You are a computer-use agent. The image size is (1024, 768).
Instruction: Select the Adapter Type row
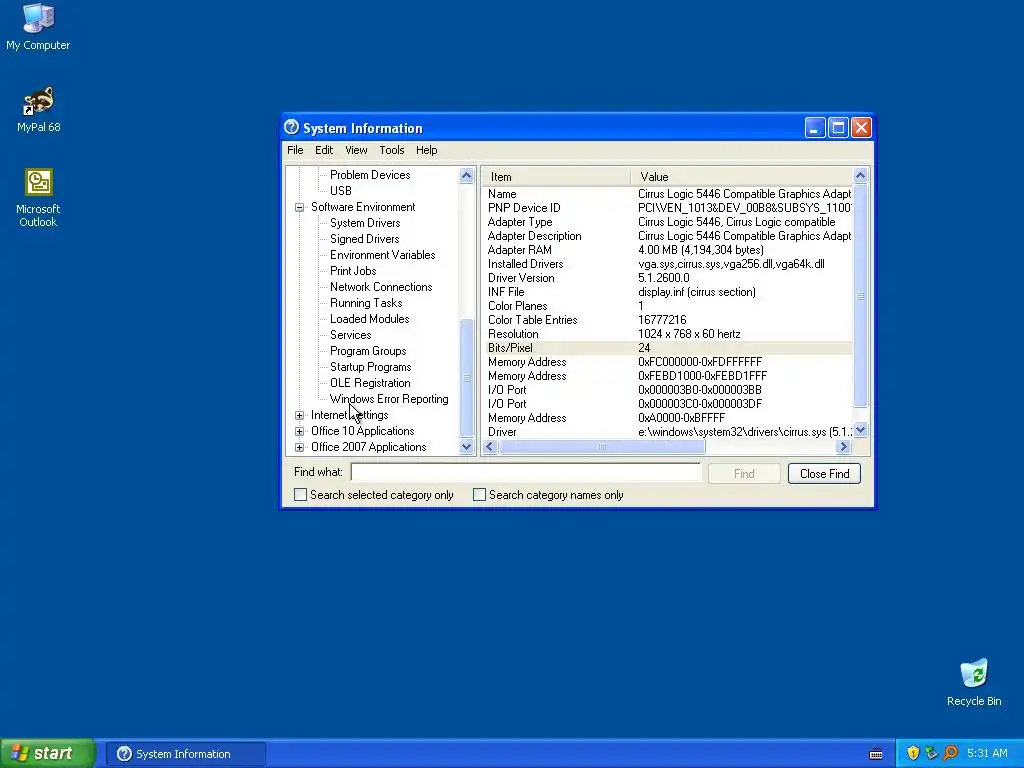tap(667, 222)
